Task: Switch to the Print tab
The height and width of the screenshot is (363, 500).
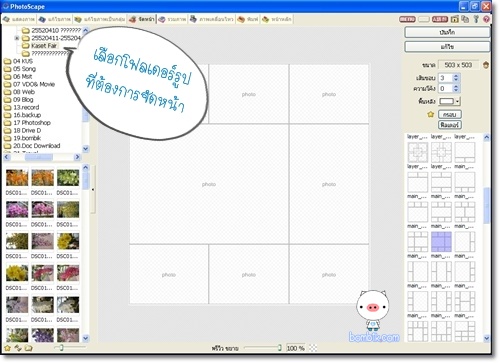Action: pyautogui.click(x=248, y=19)
